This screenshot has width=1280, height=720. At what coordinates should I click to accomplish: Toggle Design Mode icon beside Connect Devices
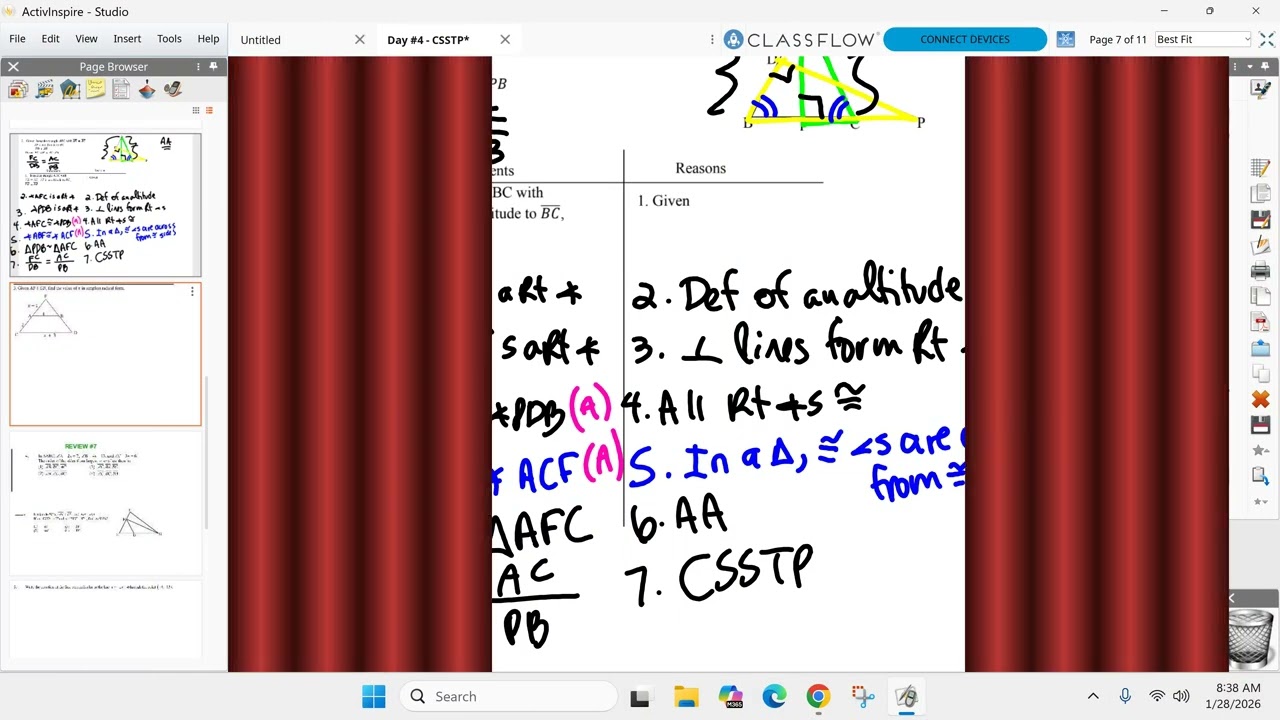pos(1066,40)
